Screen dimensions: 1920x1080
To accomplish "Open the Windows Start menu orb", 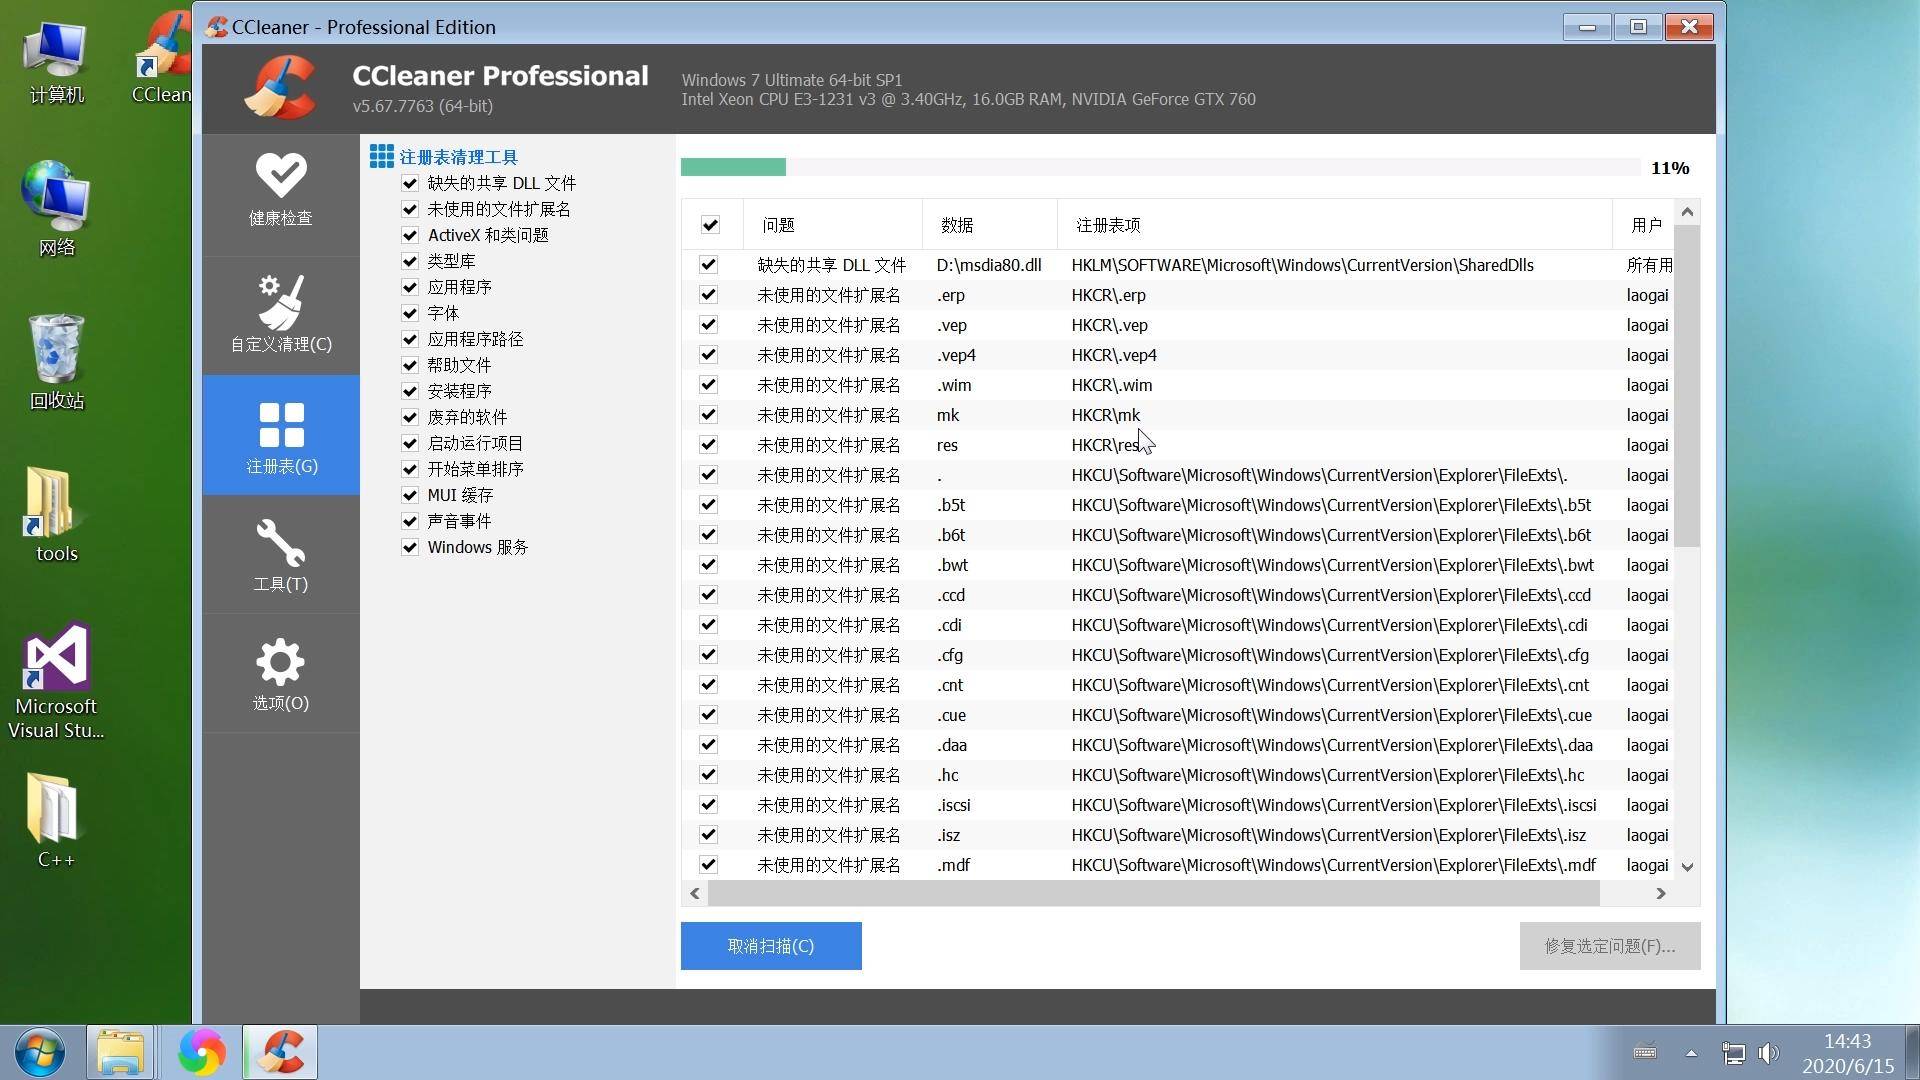I will 41,1052.
